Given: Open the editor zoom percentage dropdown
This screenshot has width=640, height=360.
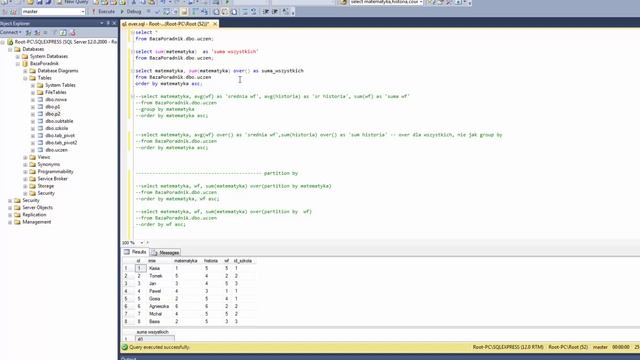Looking at the screenshot, I should [x=142, y=242].
